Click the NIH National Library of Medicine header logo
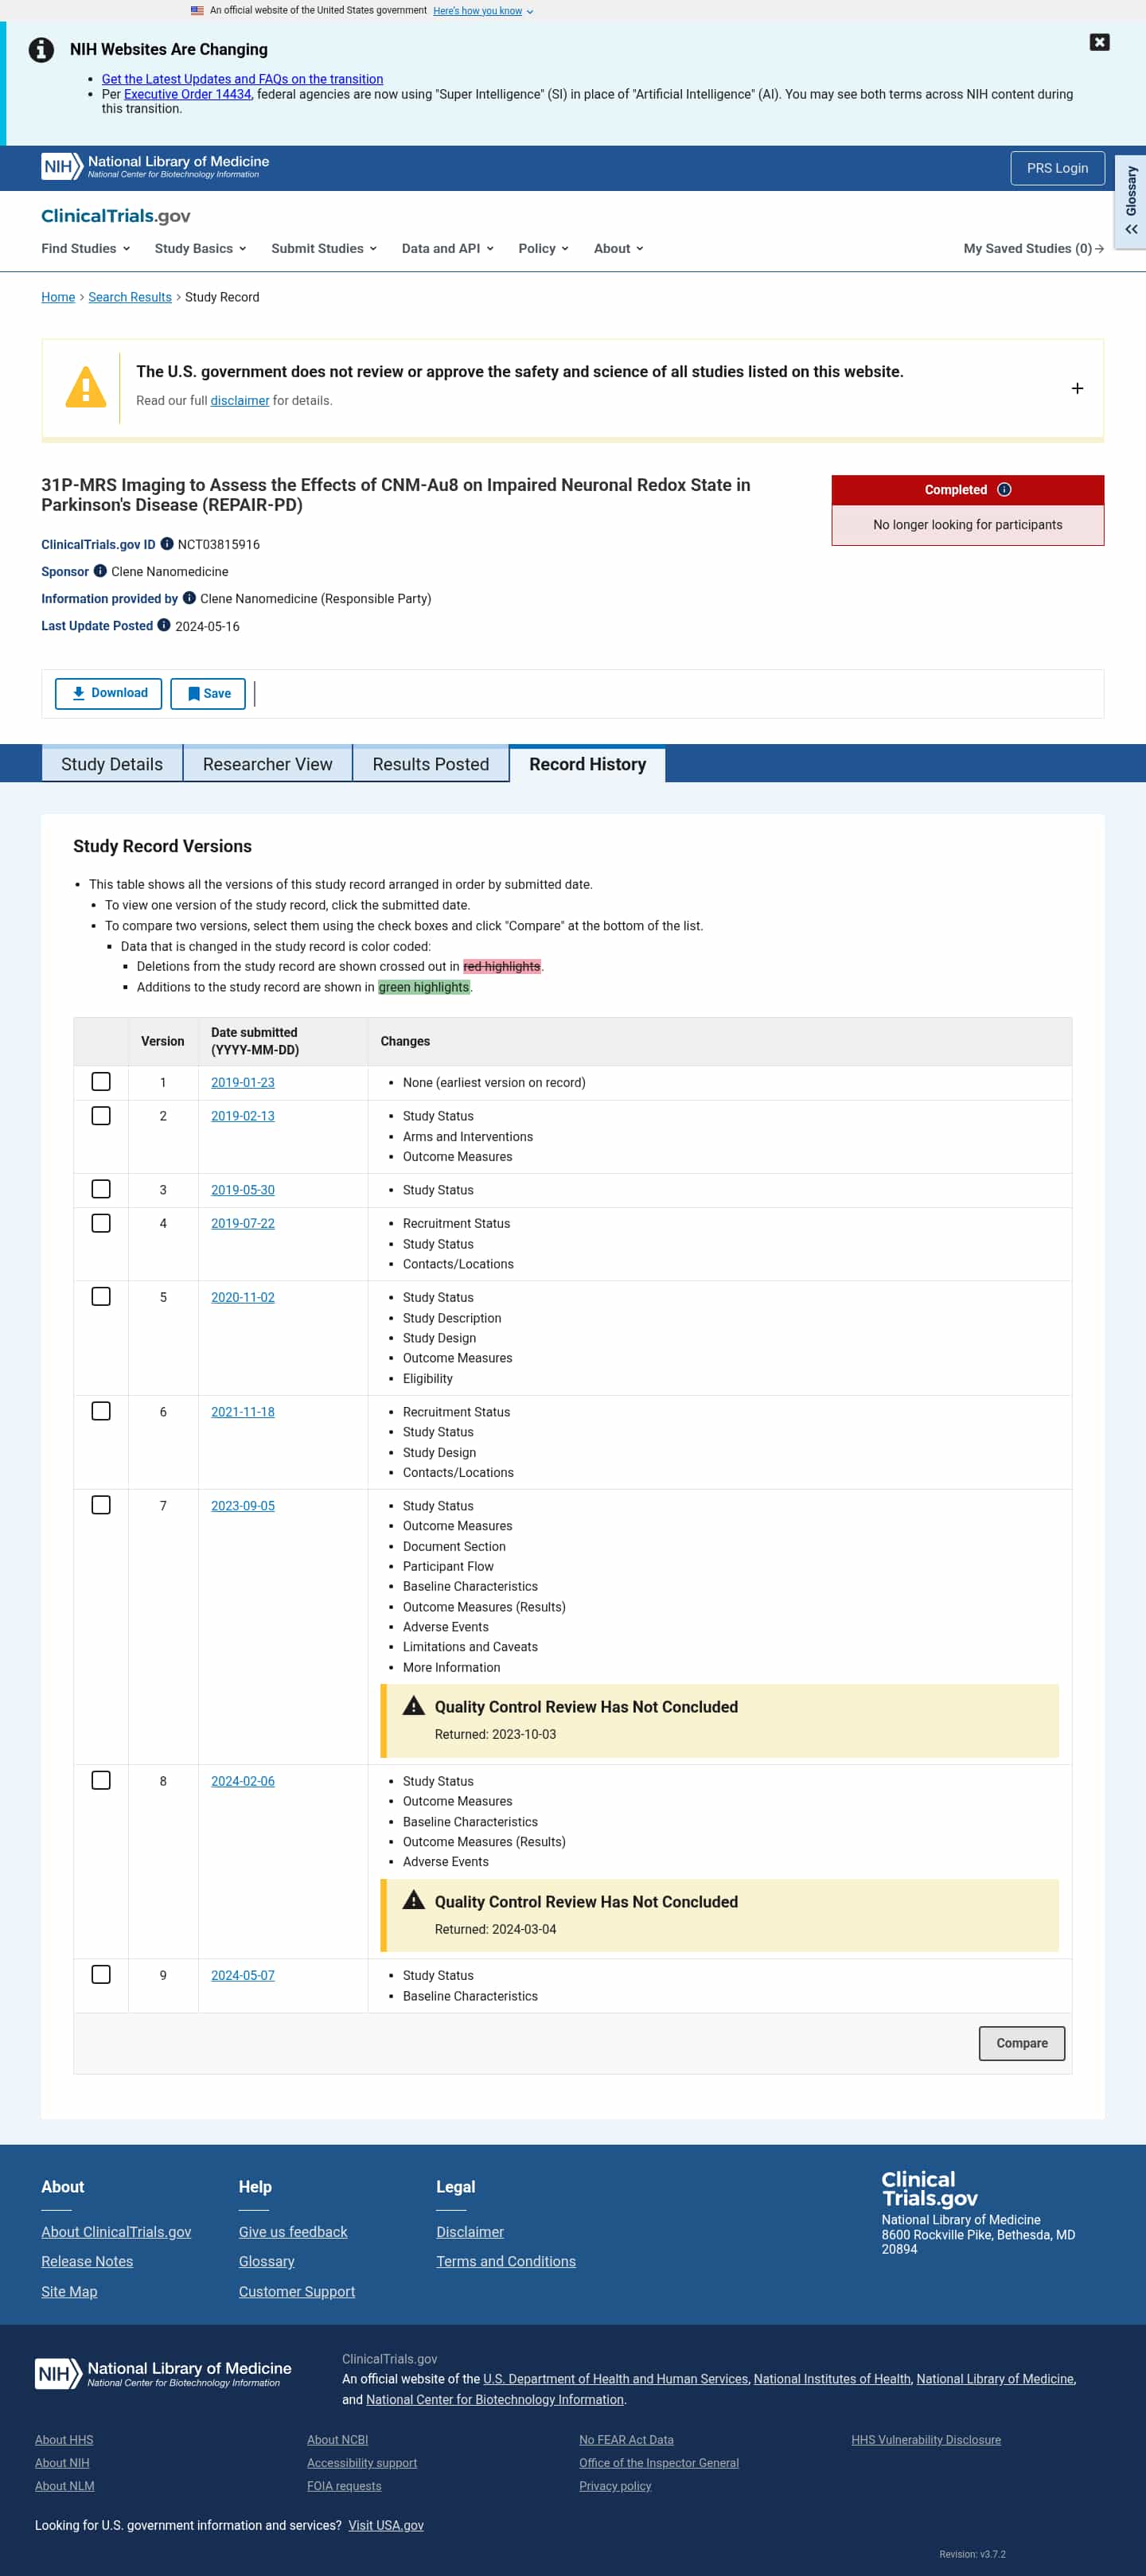The width and height of the screenshot is (1146, 2576). coord(155,166)
